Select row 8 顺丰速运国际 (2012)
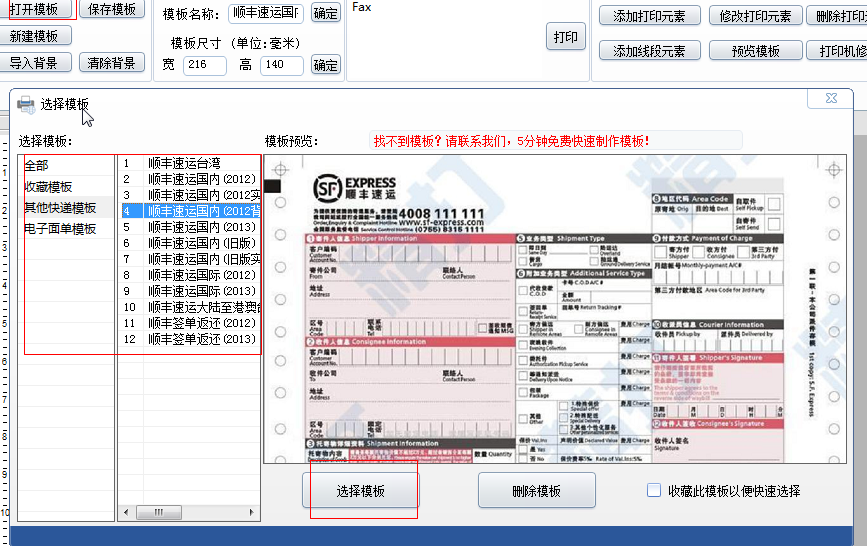Screen dimensions: 867x546 pyautogui.click(x=190, y=275)
